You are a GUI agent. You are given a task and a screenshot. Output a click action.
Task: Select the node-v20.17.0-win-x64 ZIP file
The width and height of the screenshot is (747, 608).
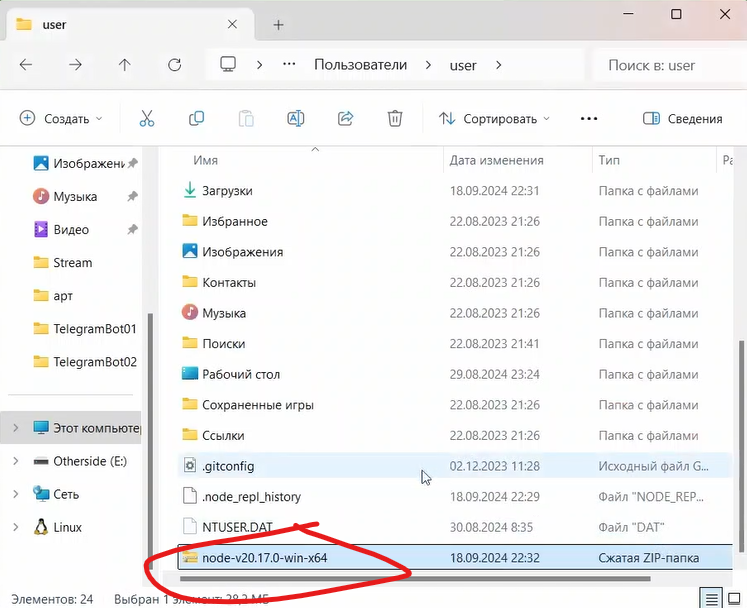pos(264,558)
